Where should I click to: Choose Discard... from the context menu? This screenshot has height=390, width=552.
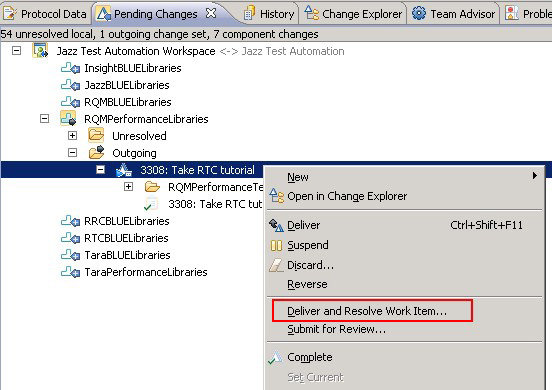(x=404, y=265)
